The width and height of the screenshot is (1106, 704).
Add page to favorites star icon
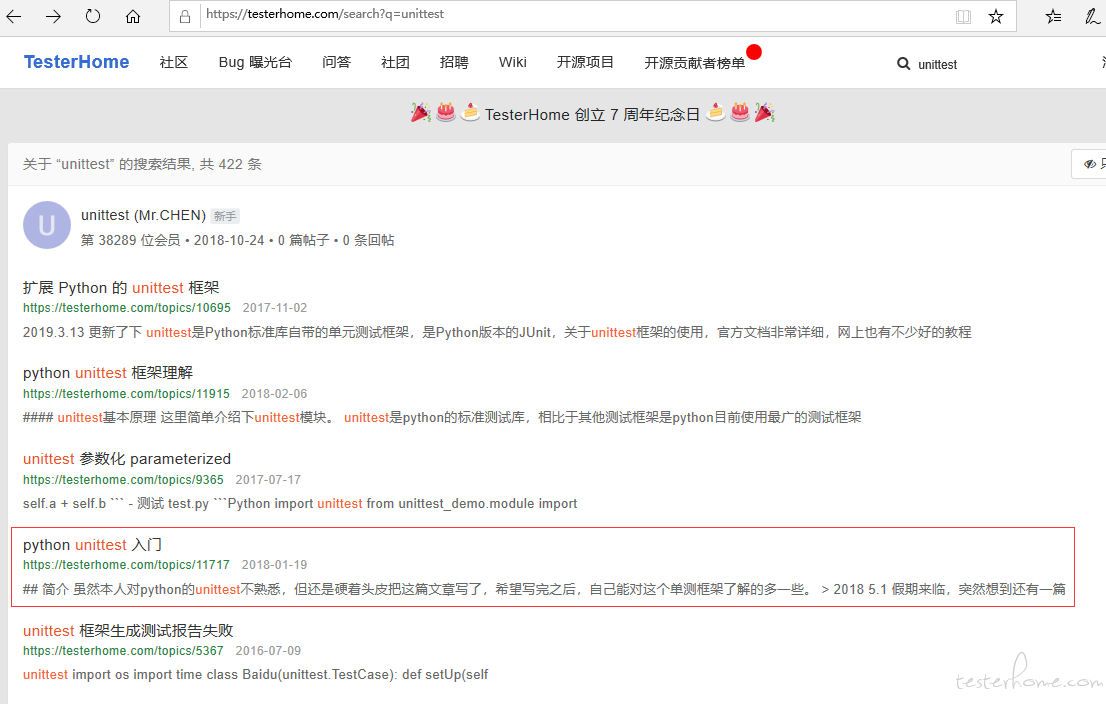pyautogui.click(x=995, y=17)
